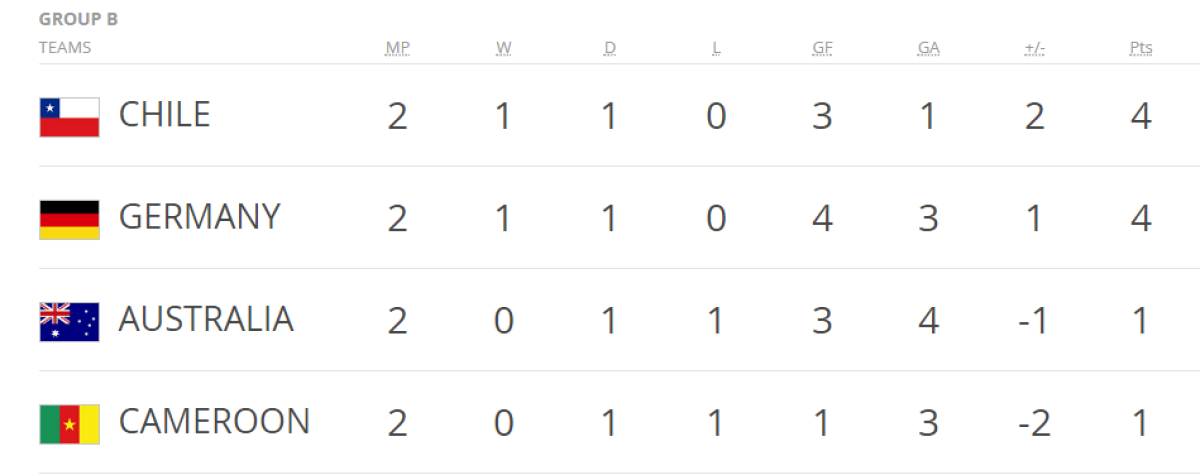Click the Cameroon flag icon
The image size is (1200, 475).
(x=69, y=424)
